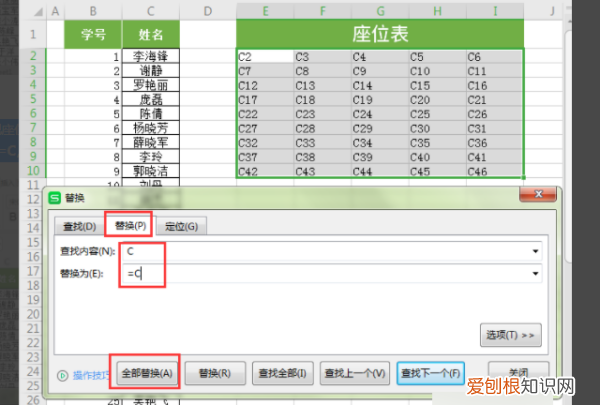Click the 姓名 header cell
Image resolution: width=600 pixels, height=405 pixels.
(151, 34)
